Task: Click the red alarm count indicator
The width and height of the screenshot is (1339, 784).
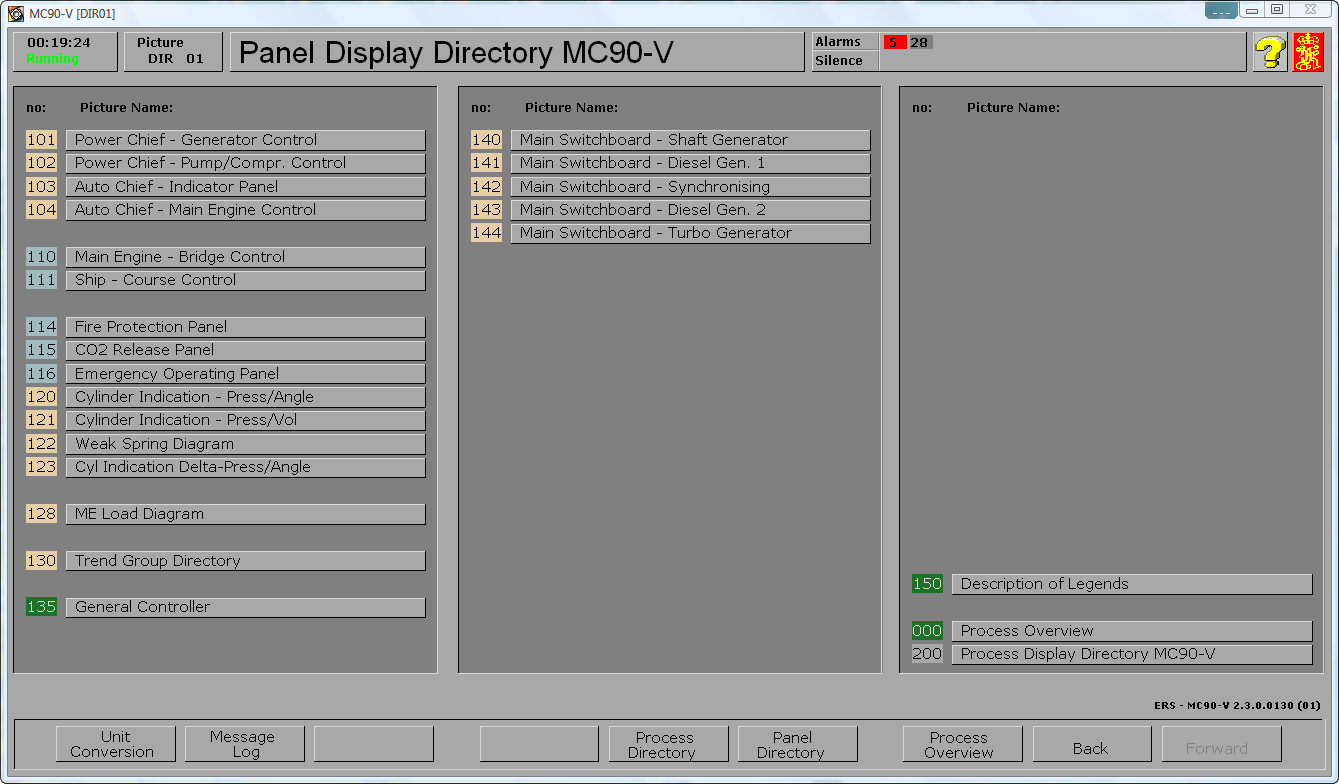Action: point(893,42)
